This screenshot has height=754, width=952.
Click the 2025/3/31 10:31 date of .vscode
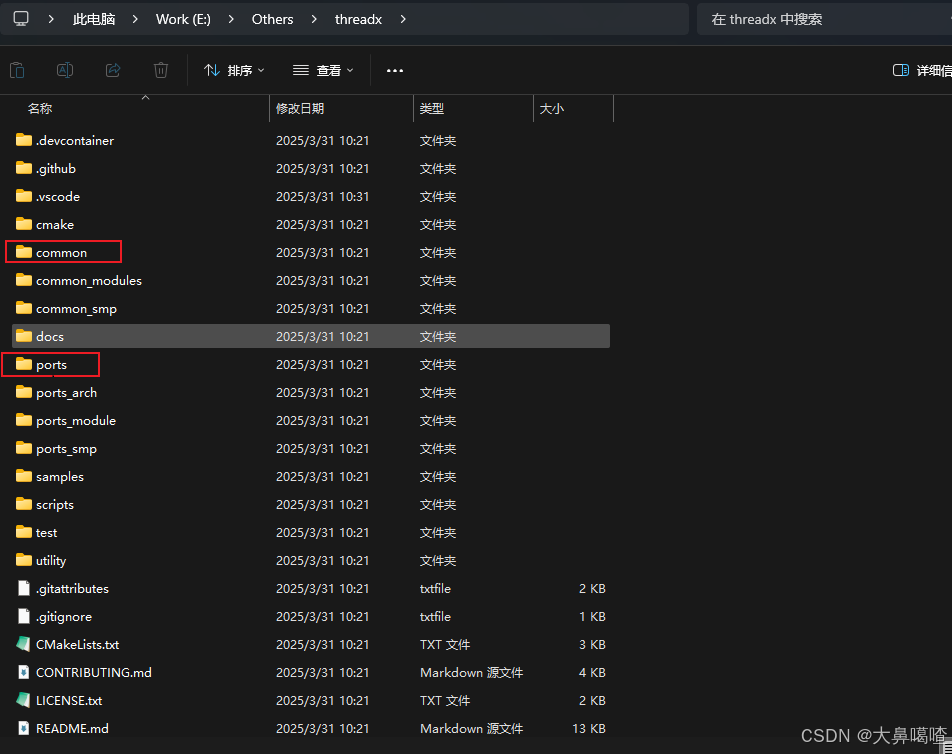tap(322, 197)
